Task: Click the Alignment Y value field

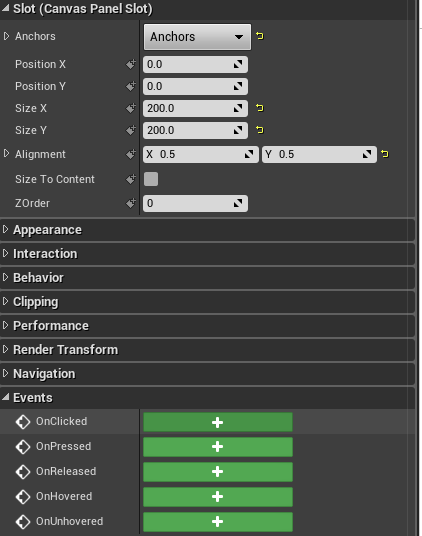Action: [319, 154]
